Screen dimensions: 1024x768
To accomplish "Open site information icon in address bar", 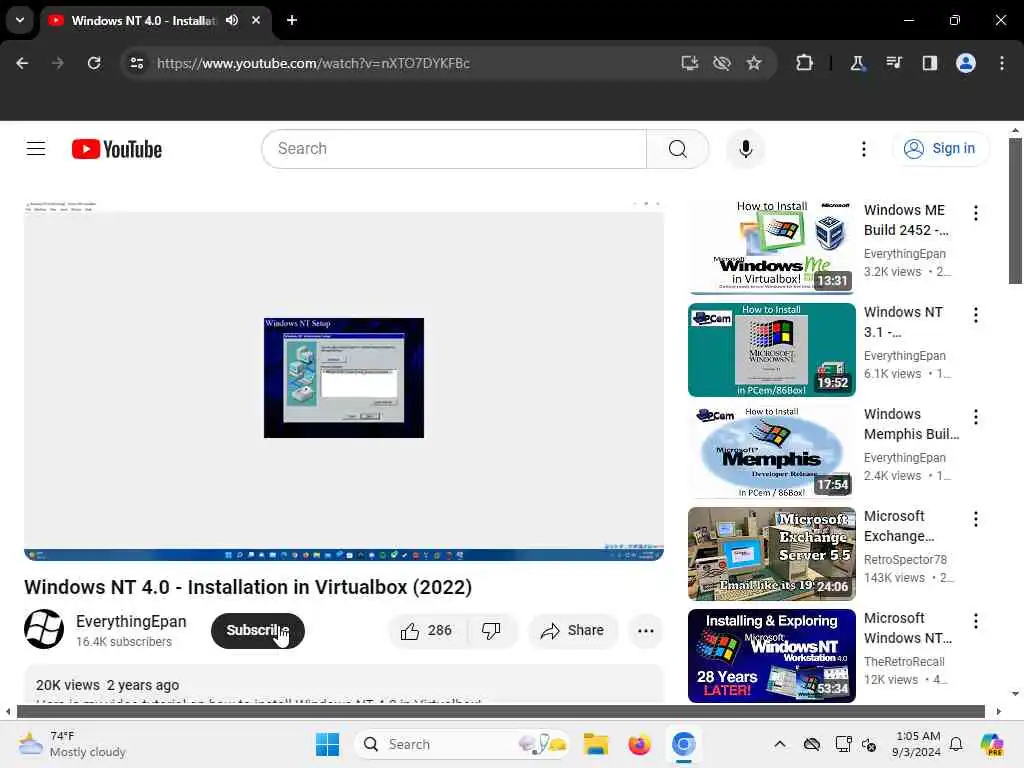I will click(137, 63).
